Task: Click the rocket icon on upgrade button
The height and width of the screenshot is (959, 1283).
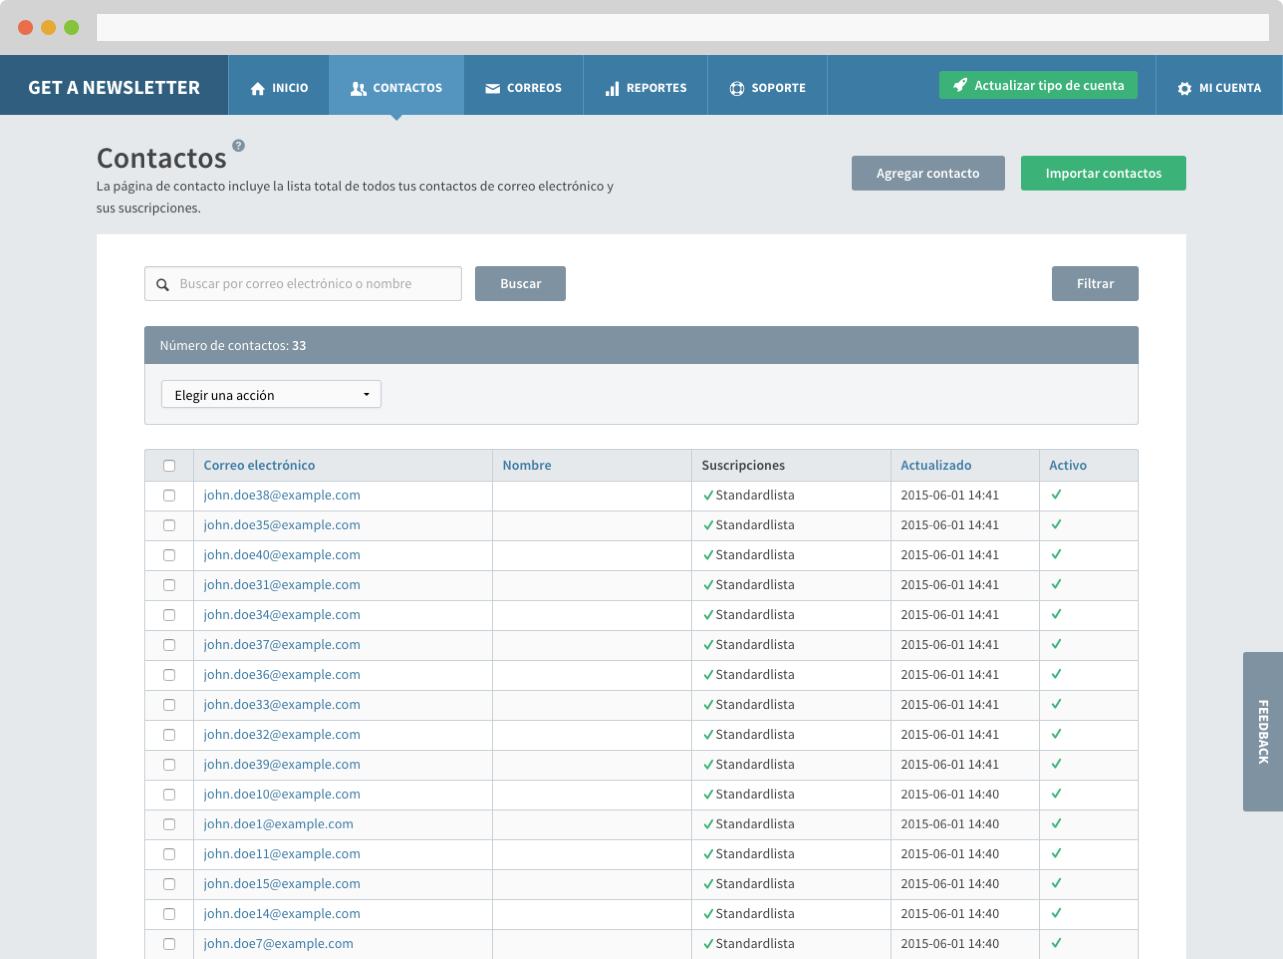Action: (960, 85)
